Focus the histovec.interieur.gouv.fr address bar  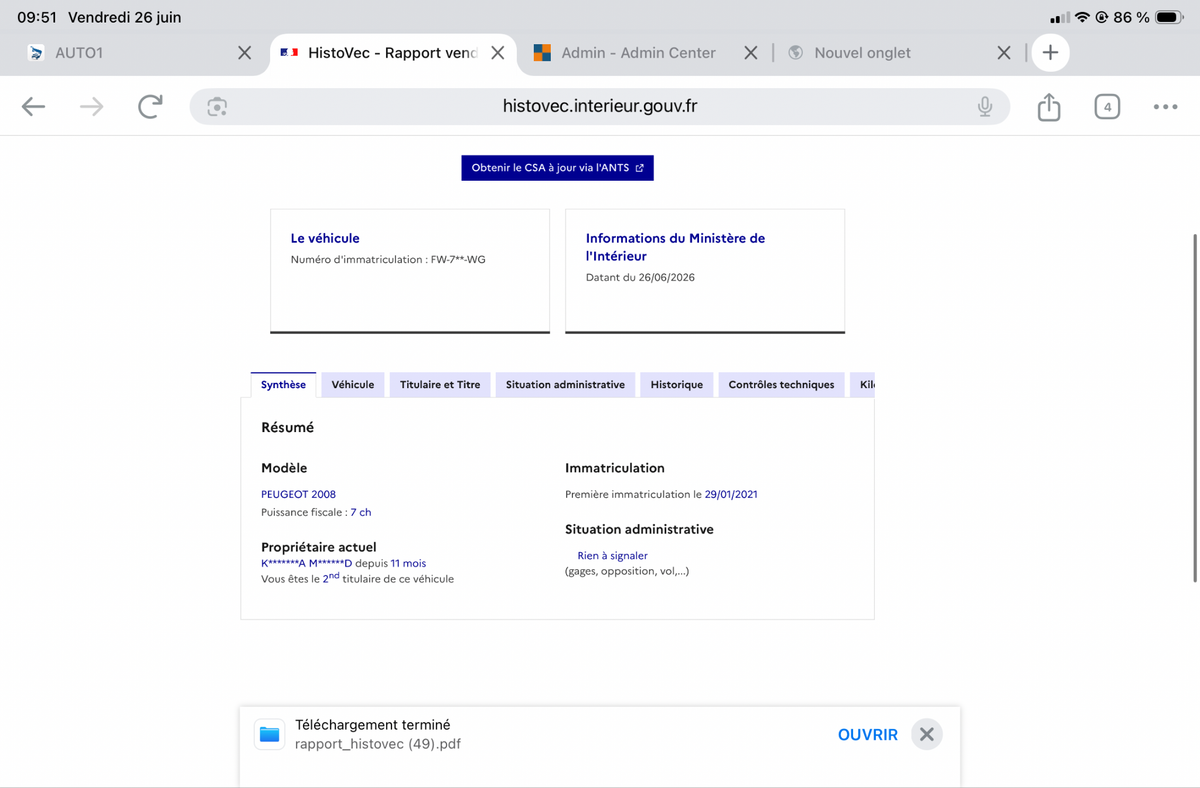(600, 107)
